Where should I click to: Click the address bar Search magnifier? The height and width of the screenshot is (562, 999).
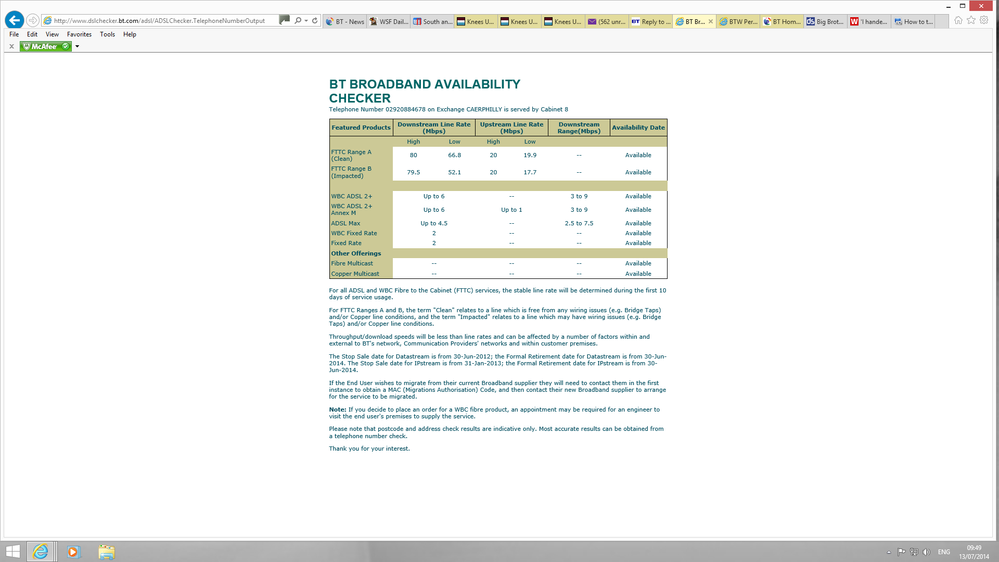(298, 20)
